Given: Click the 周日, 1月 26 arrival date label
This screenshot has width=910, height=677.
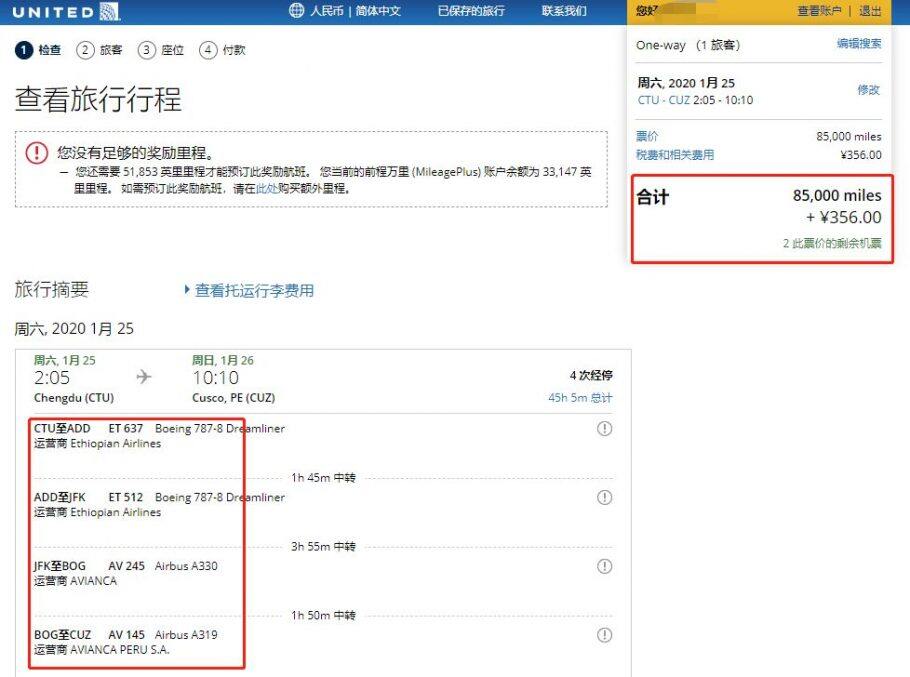Looking at the screenshot, I should tap(223, 360).
